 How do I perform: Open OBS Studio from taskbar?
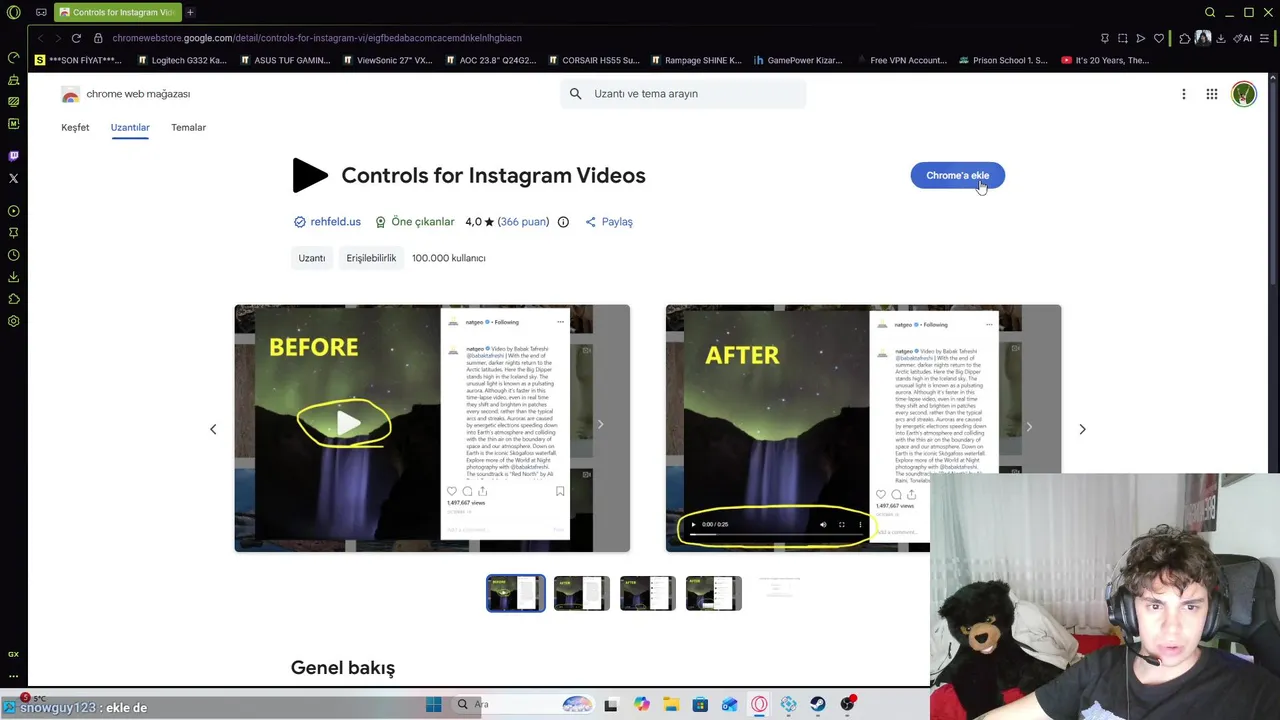[848, 704]
